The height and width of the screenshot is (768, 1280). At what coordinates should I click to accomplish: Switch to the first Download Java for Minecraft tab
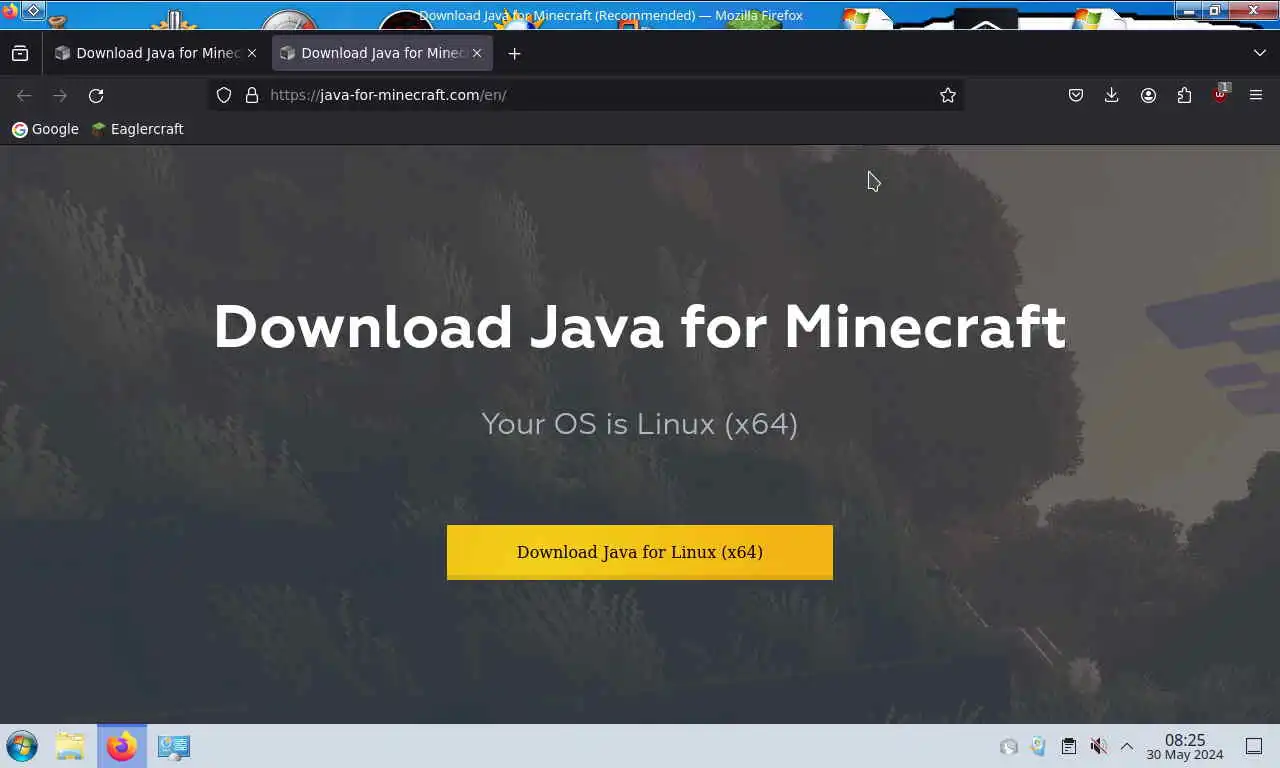coord(157,53)
